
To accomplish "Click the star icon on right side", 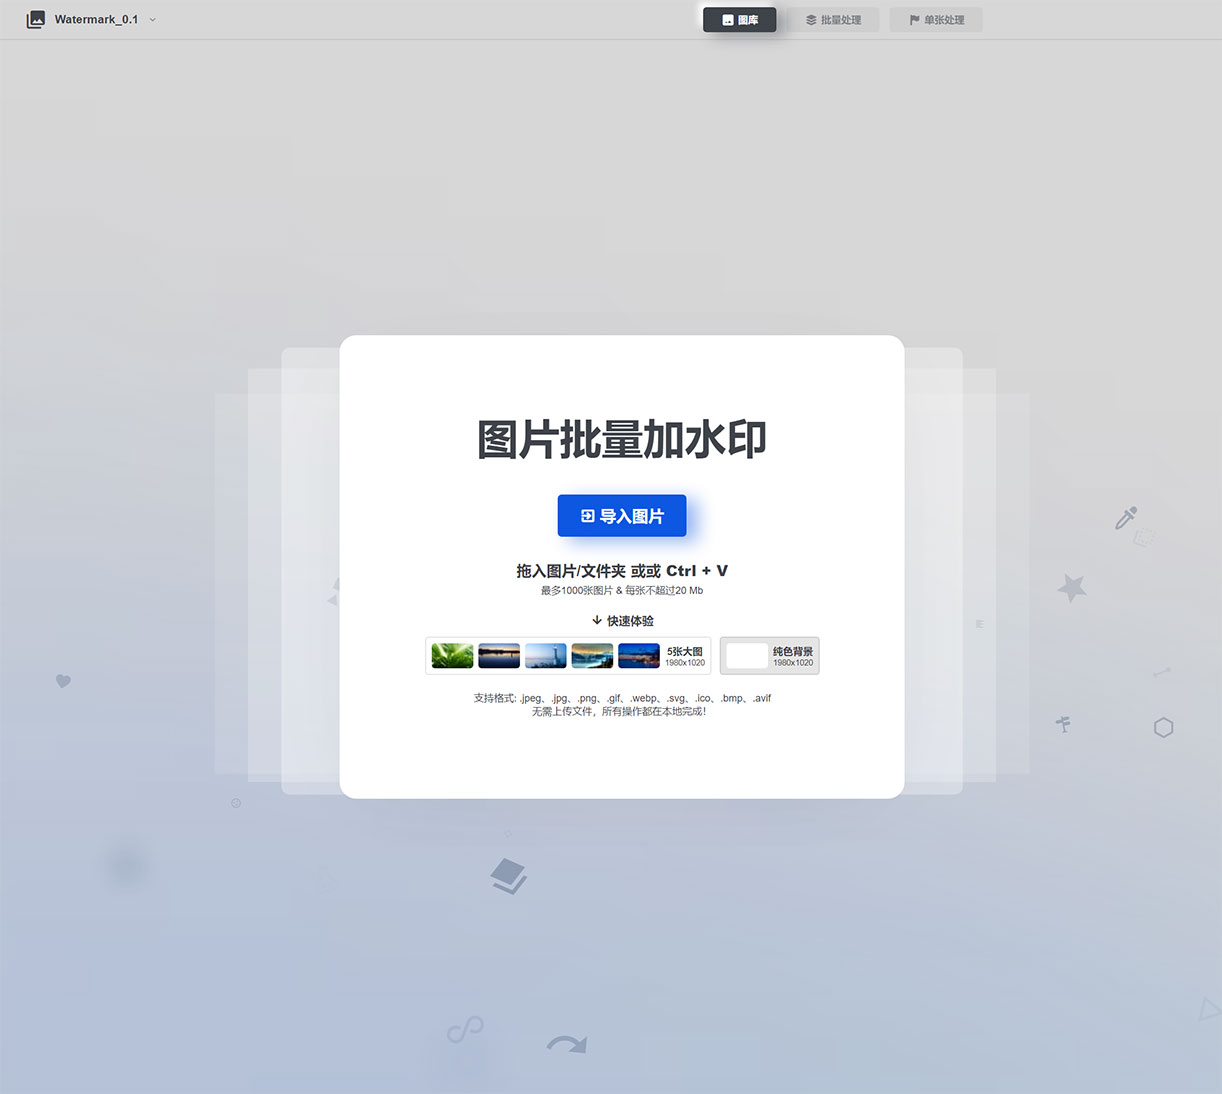I will click(1072, 588).
